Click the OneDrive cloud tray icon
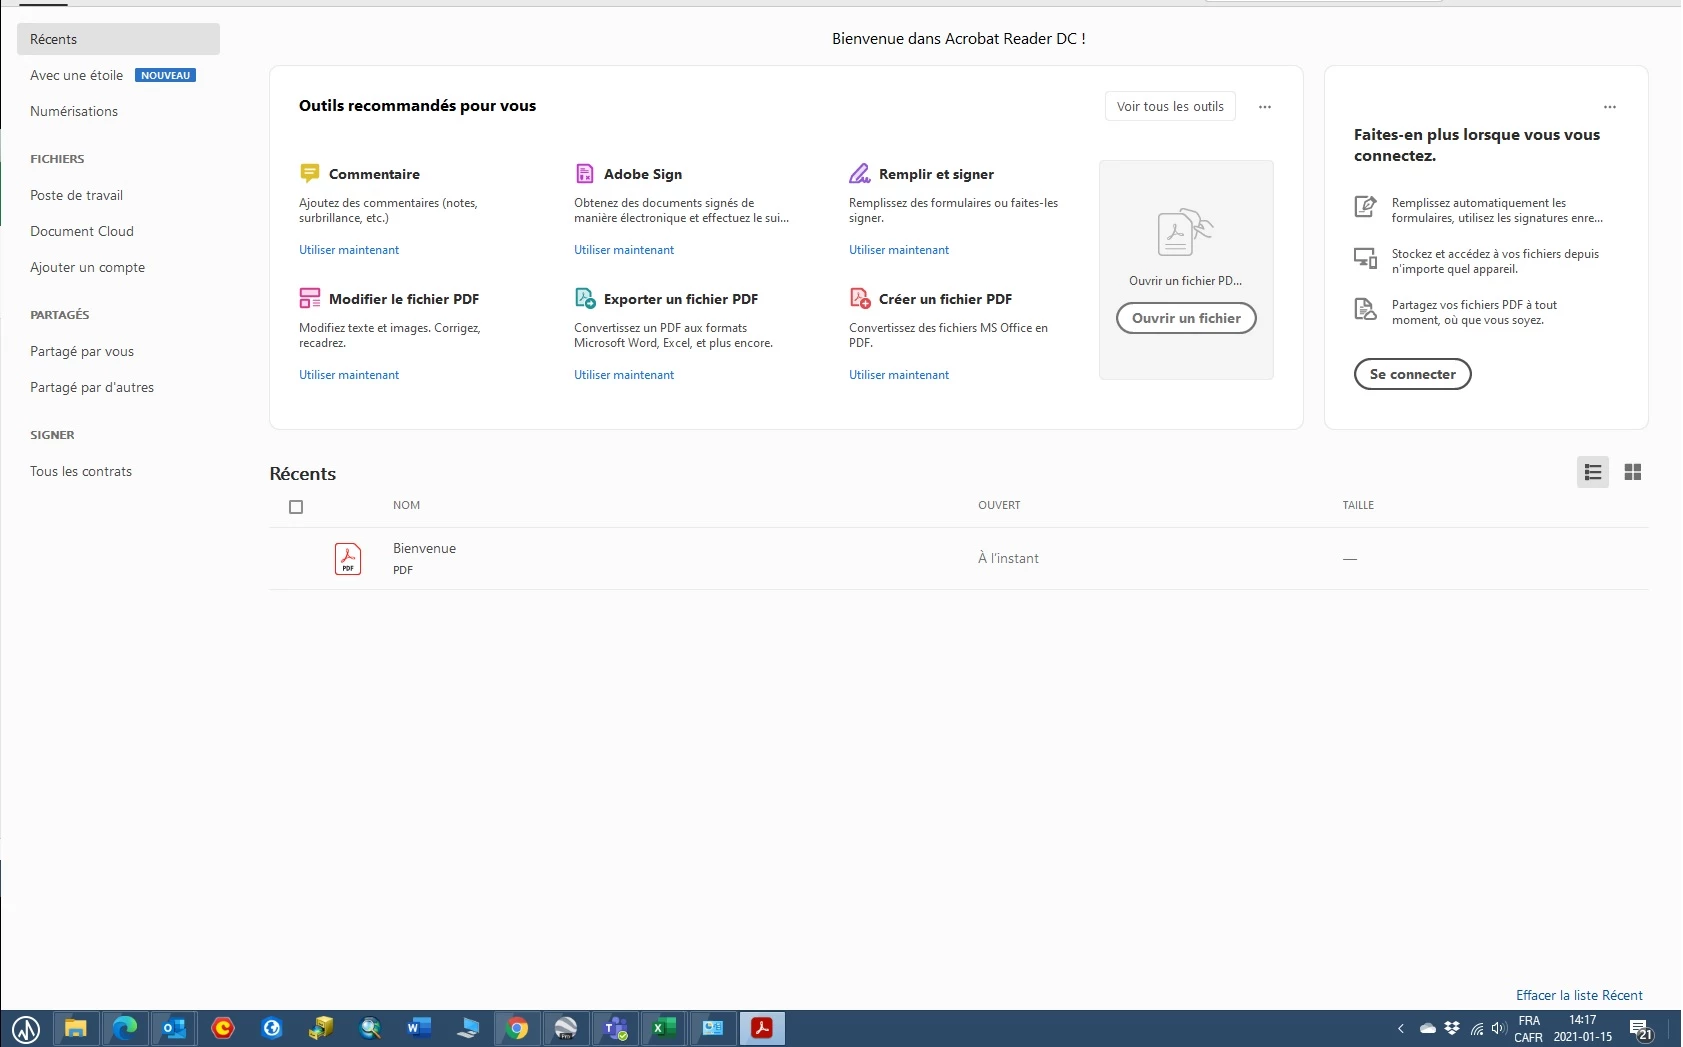1683x1047 pixels. (x=1428, y=1028)
